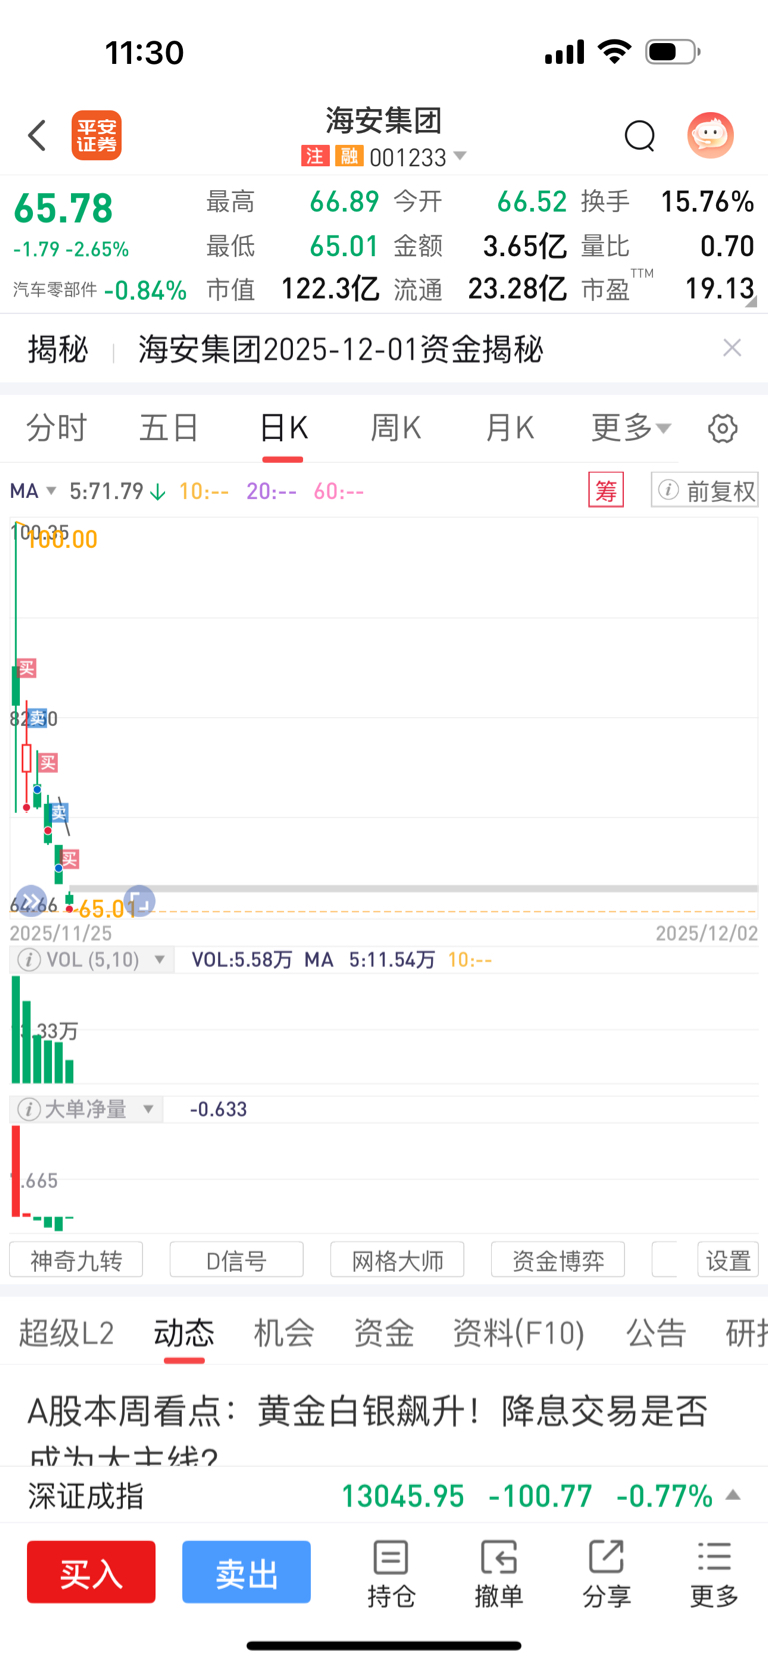Screen dimensions: 768x1665
Task: Open indicator 设置 button
Action: pos(728,1260)
